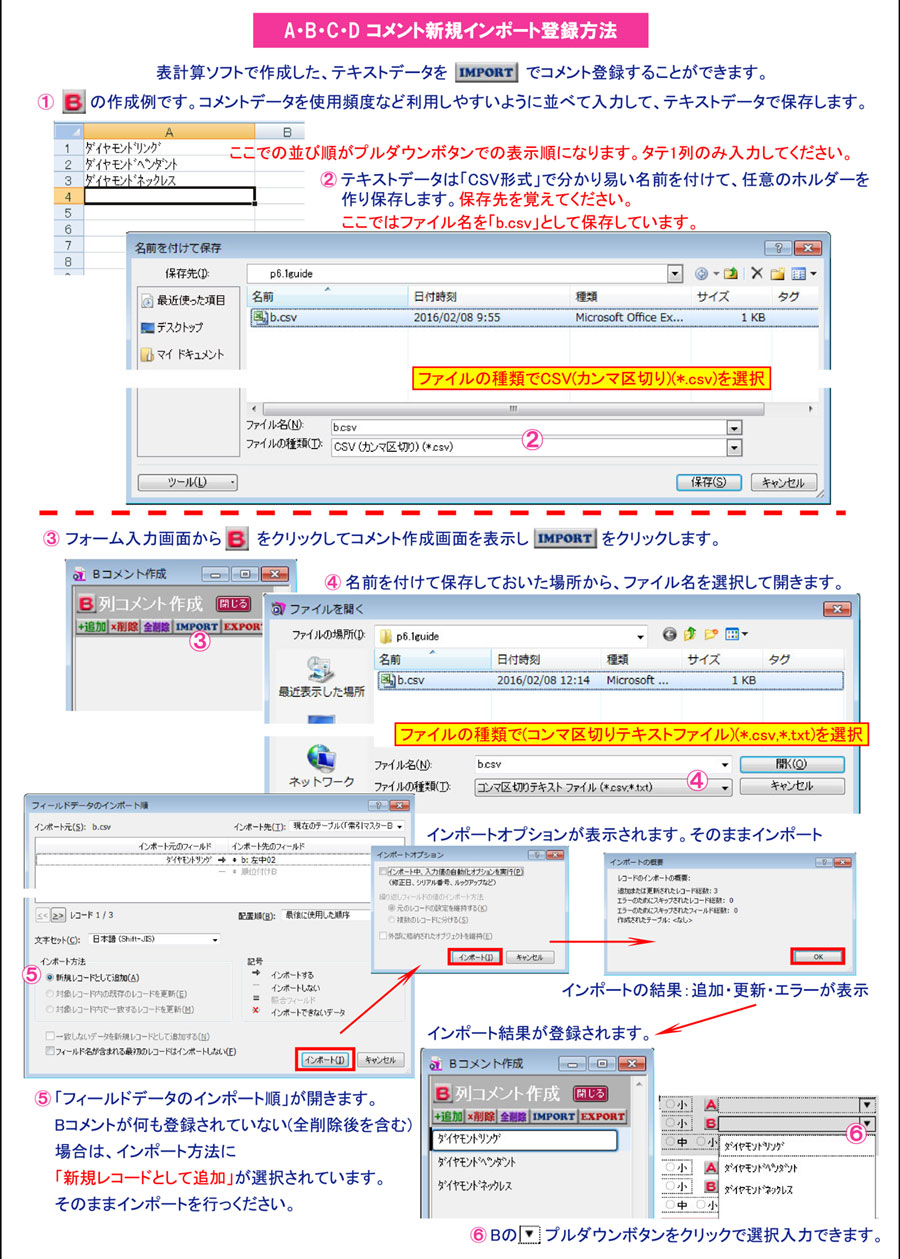The height and width of the screenshot is (1259, 900).
Task: Open the ツール menu button in save dialog
Action: pyautogui.click(x=188, y=482)
